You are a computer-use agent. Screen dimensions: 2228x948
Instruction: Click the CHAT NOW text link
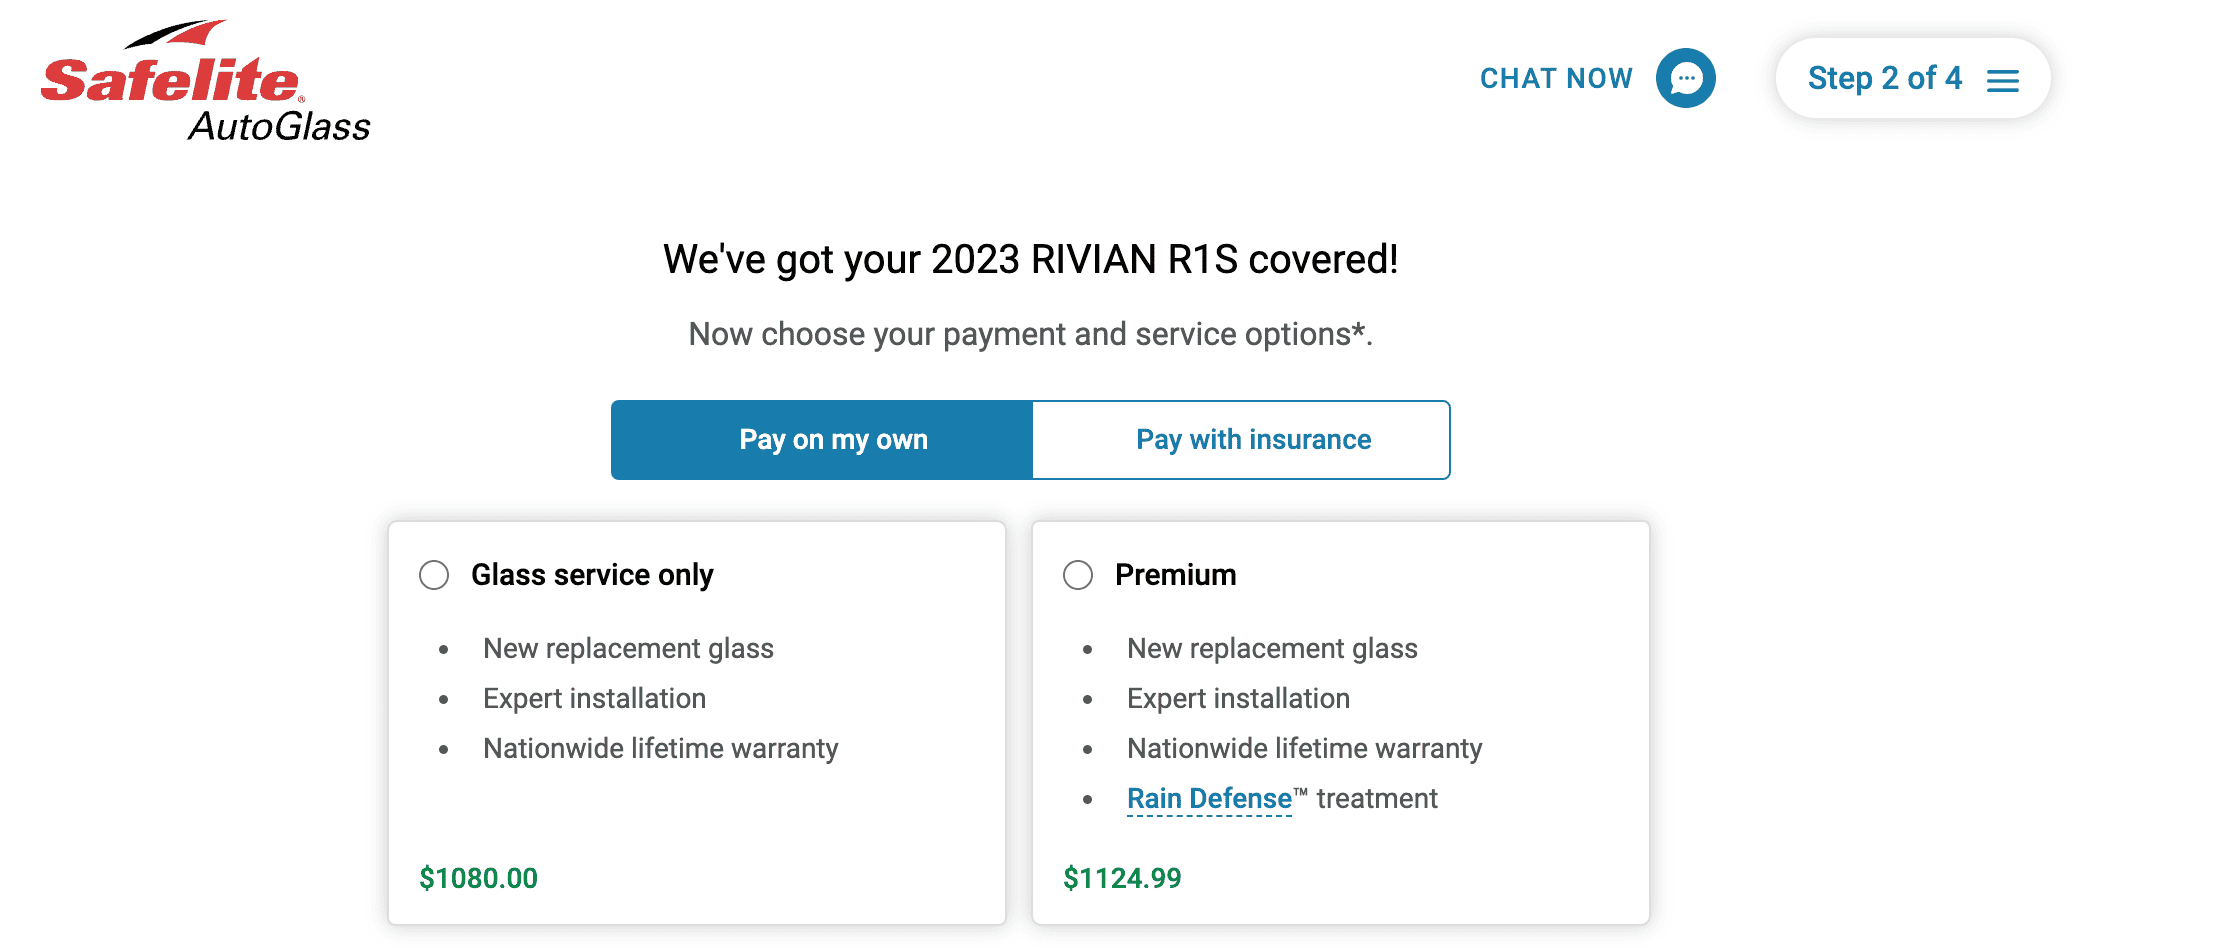tap(1556, 78)
